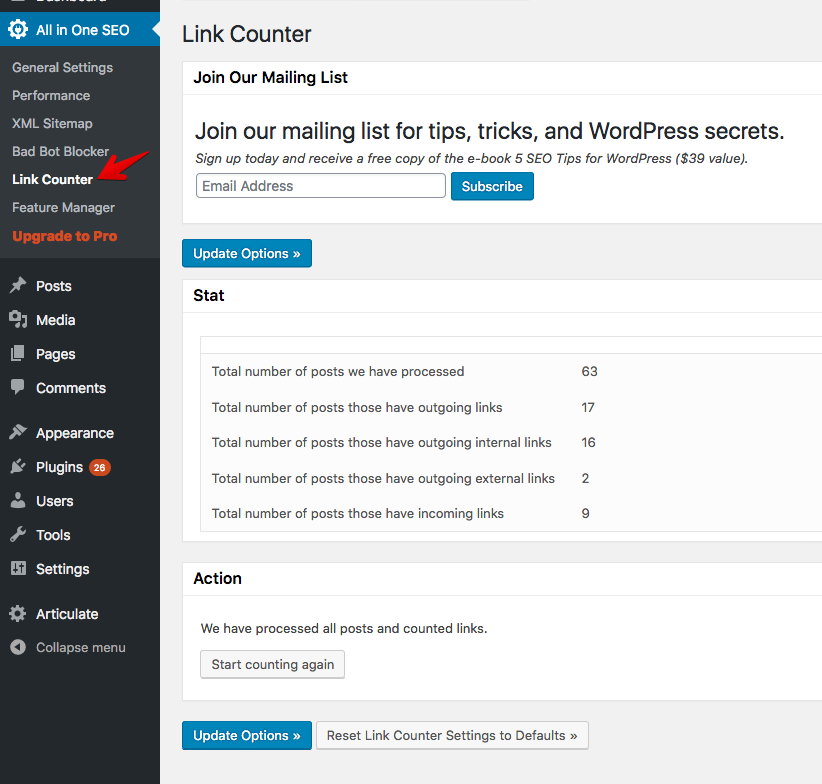Image resolution: width=822 pixels, height=784 pixels.
Task: Click Start counting again button
Action: [x=273, y=664]
